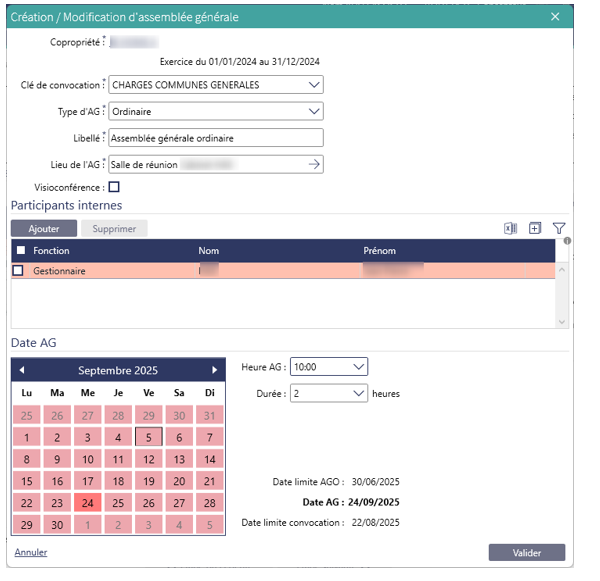Image resolution: width=600 pixels, height=581 pixels.
Task: Tick the Gestionnaire row checkbox
Action: [x=18, y=271]
